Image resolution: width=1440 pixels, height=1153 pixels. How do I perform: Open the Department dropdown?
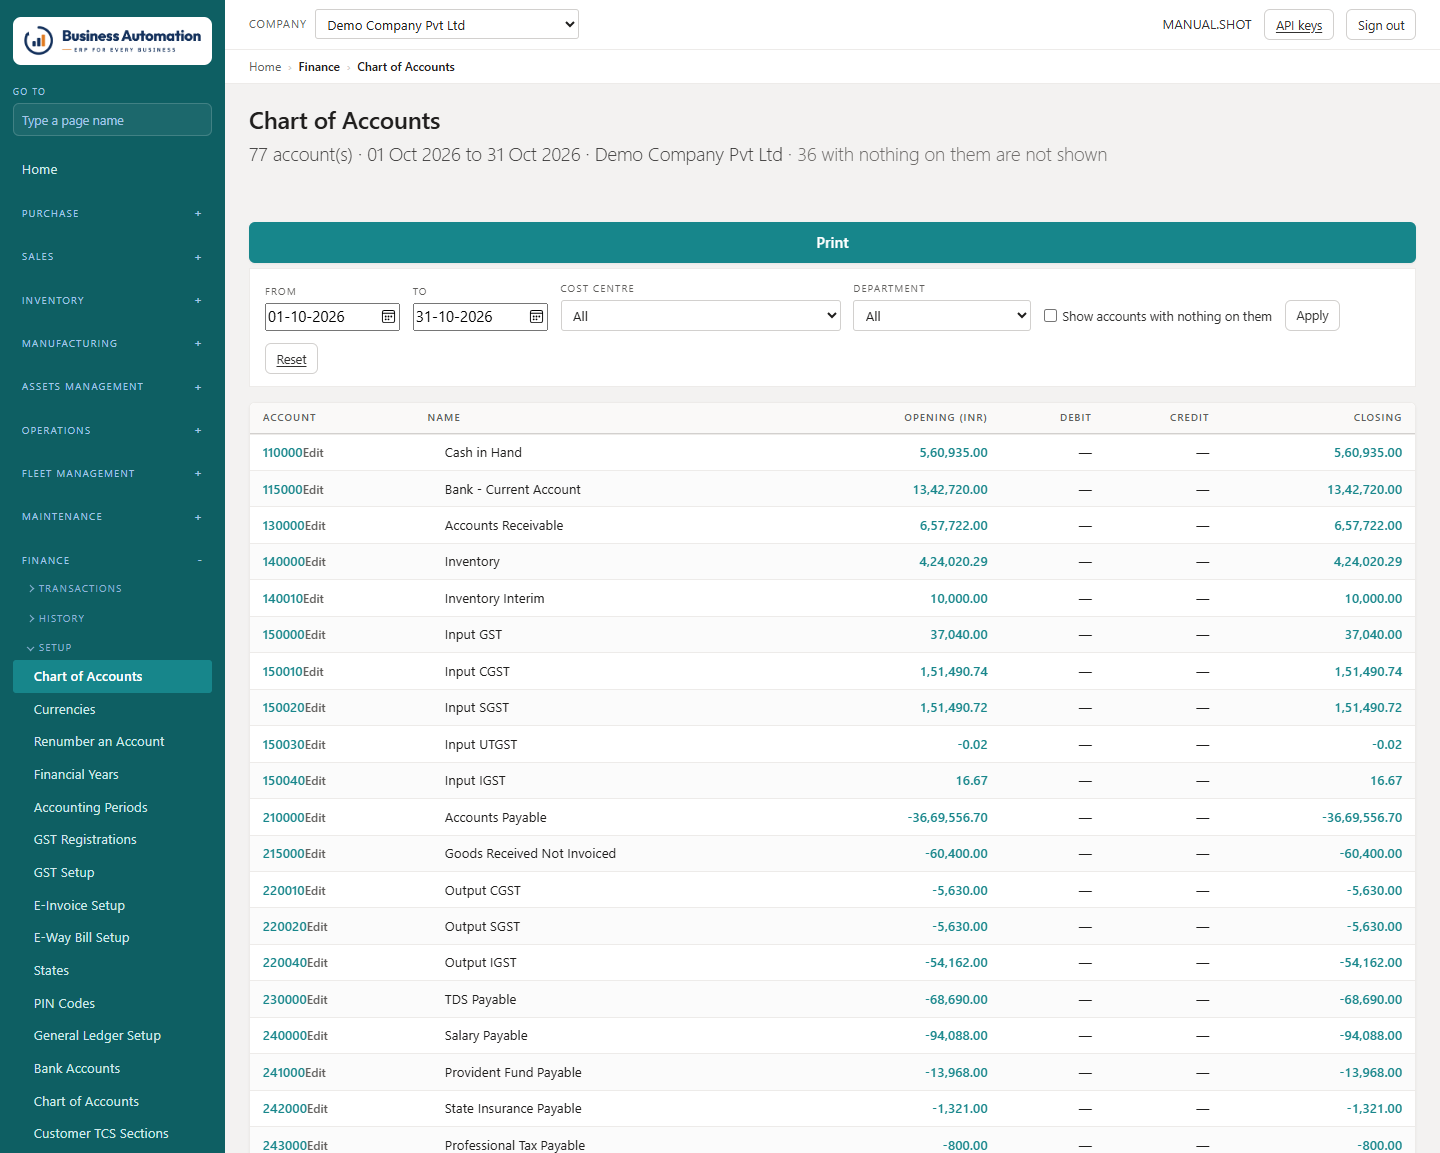click(942, 316)
